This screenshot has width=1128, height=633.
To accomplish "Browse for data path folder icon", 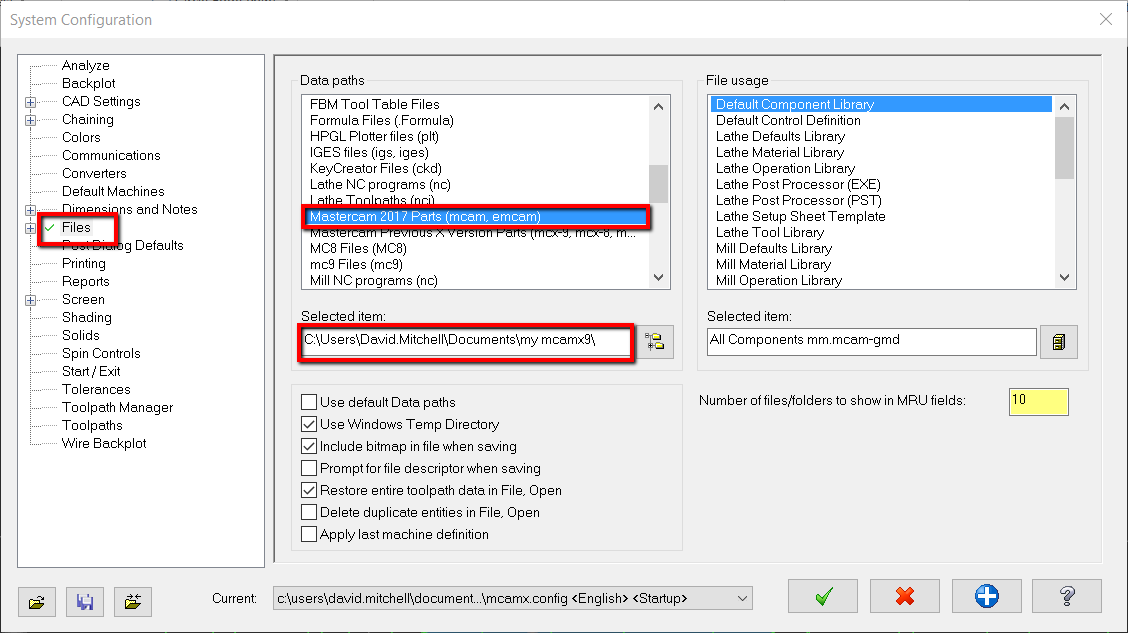I will [655, 341].
